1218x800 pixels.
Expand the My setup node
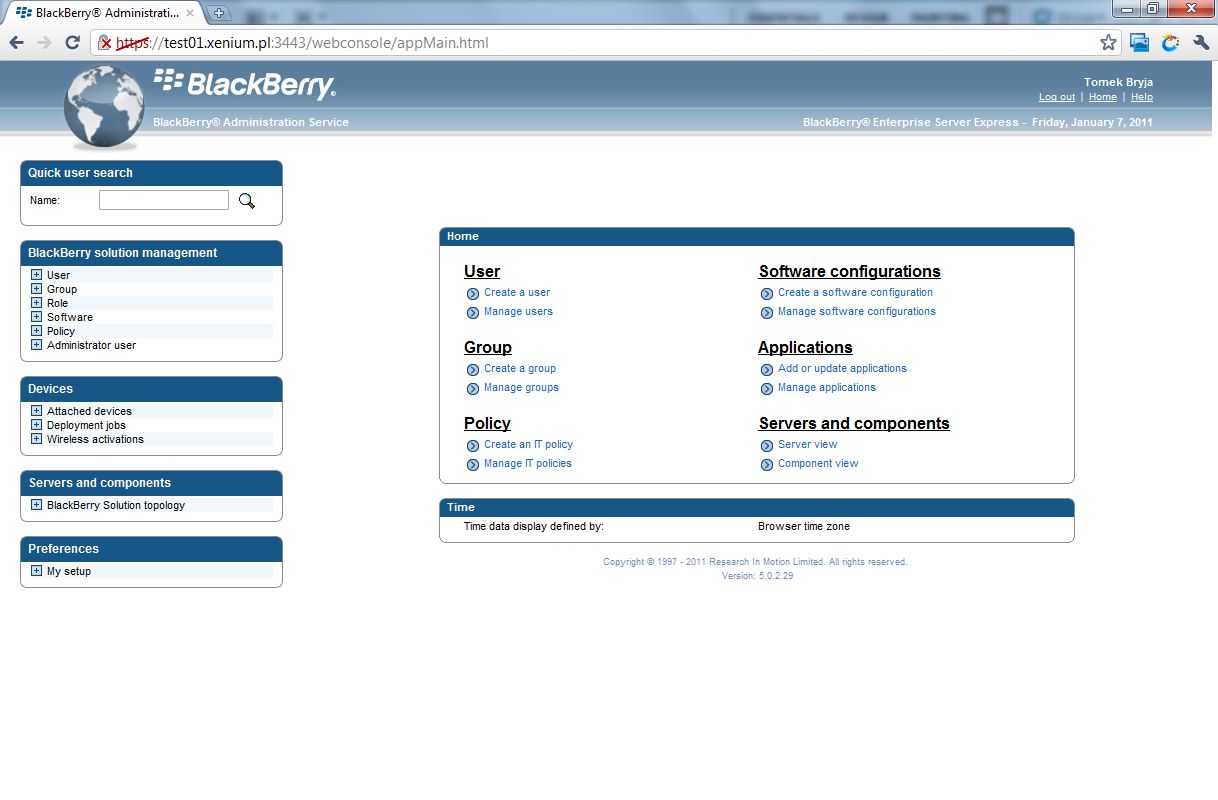36,571
